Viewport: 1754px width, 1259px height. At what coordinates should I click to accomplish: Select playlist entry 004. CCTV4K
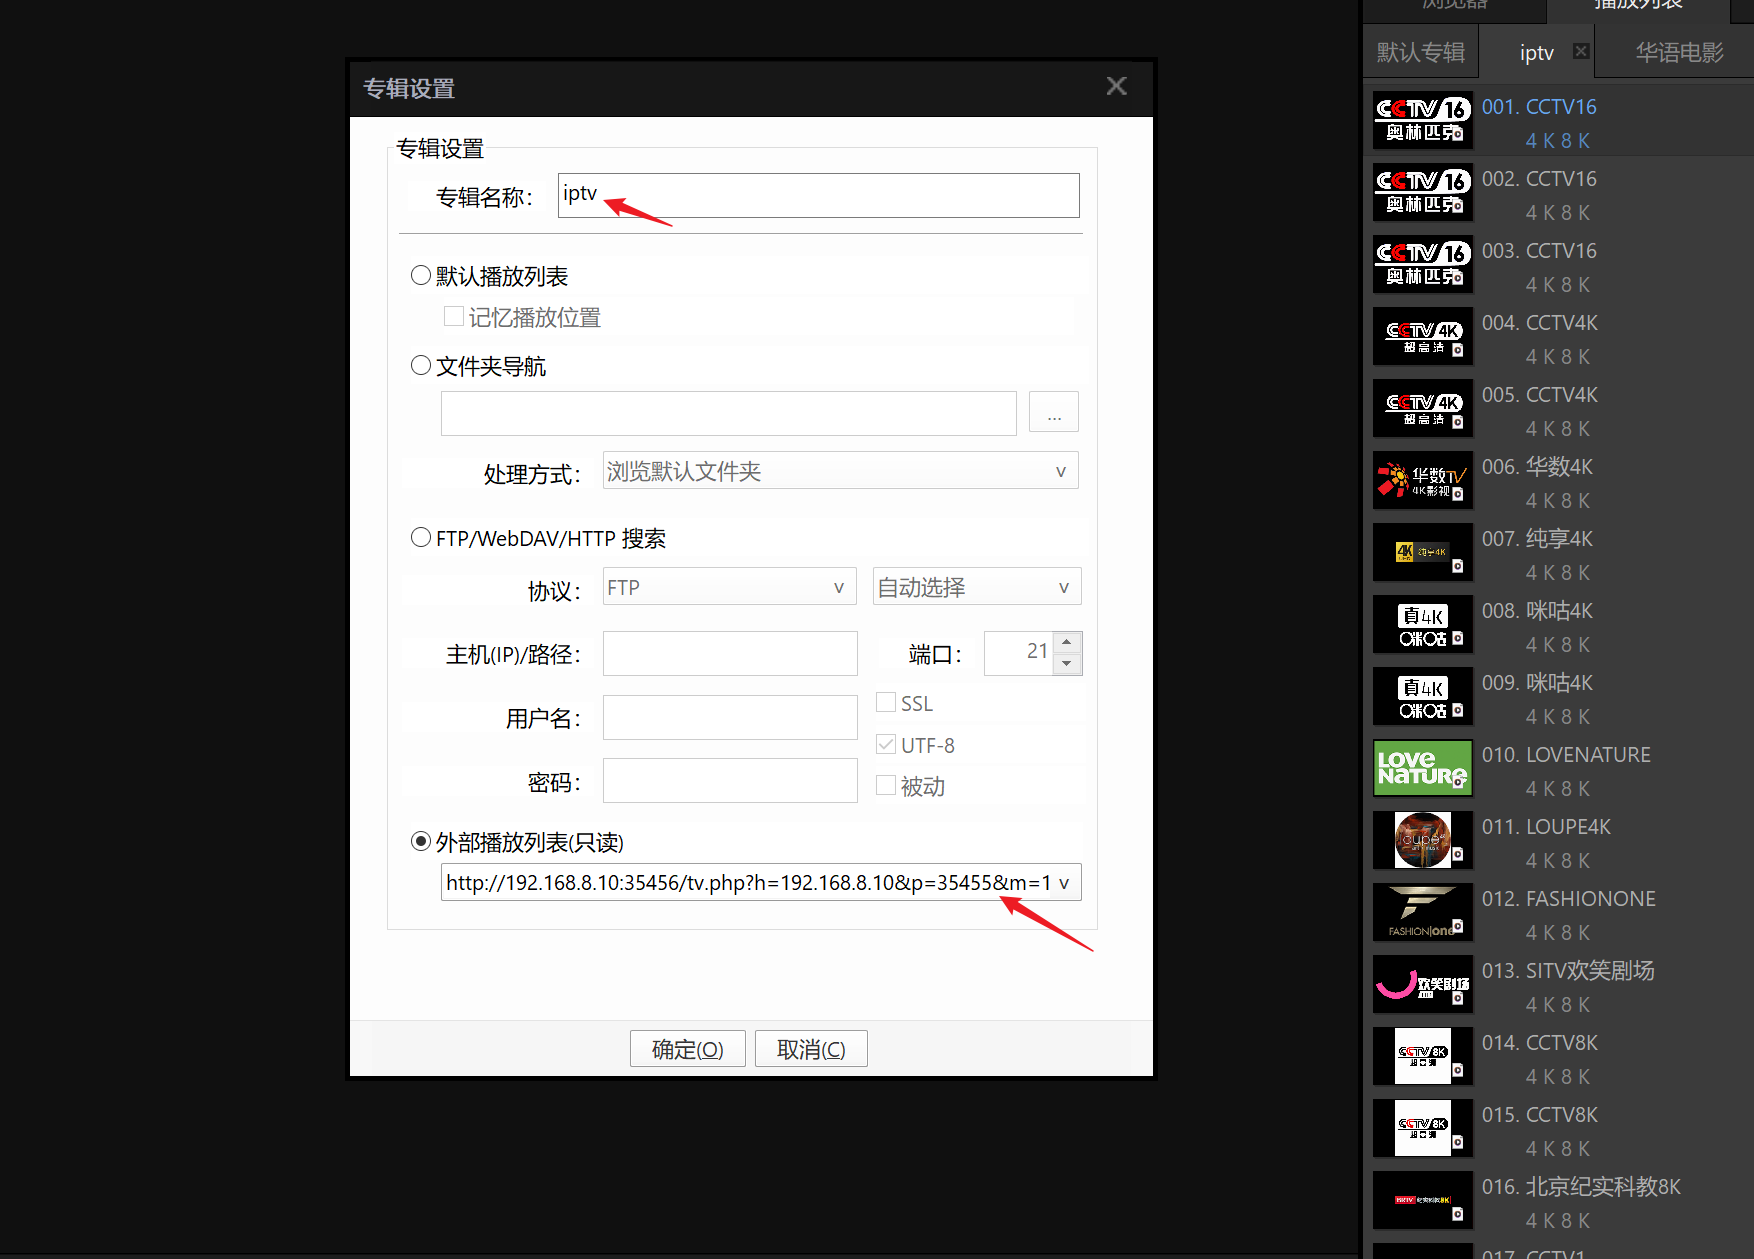point(1560,337)
